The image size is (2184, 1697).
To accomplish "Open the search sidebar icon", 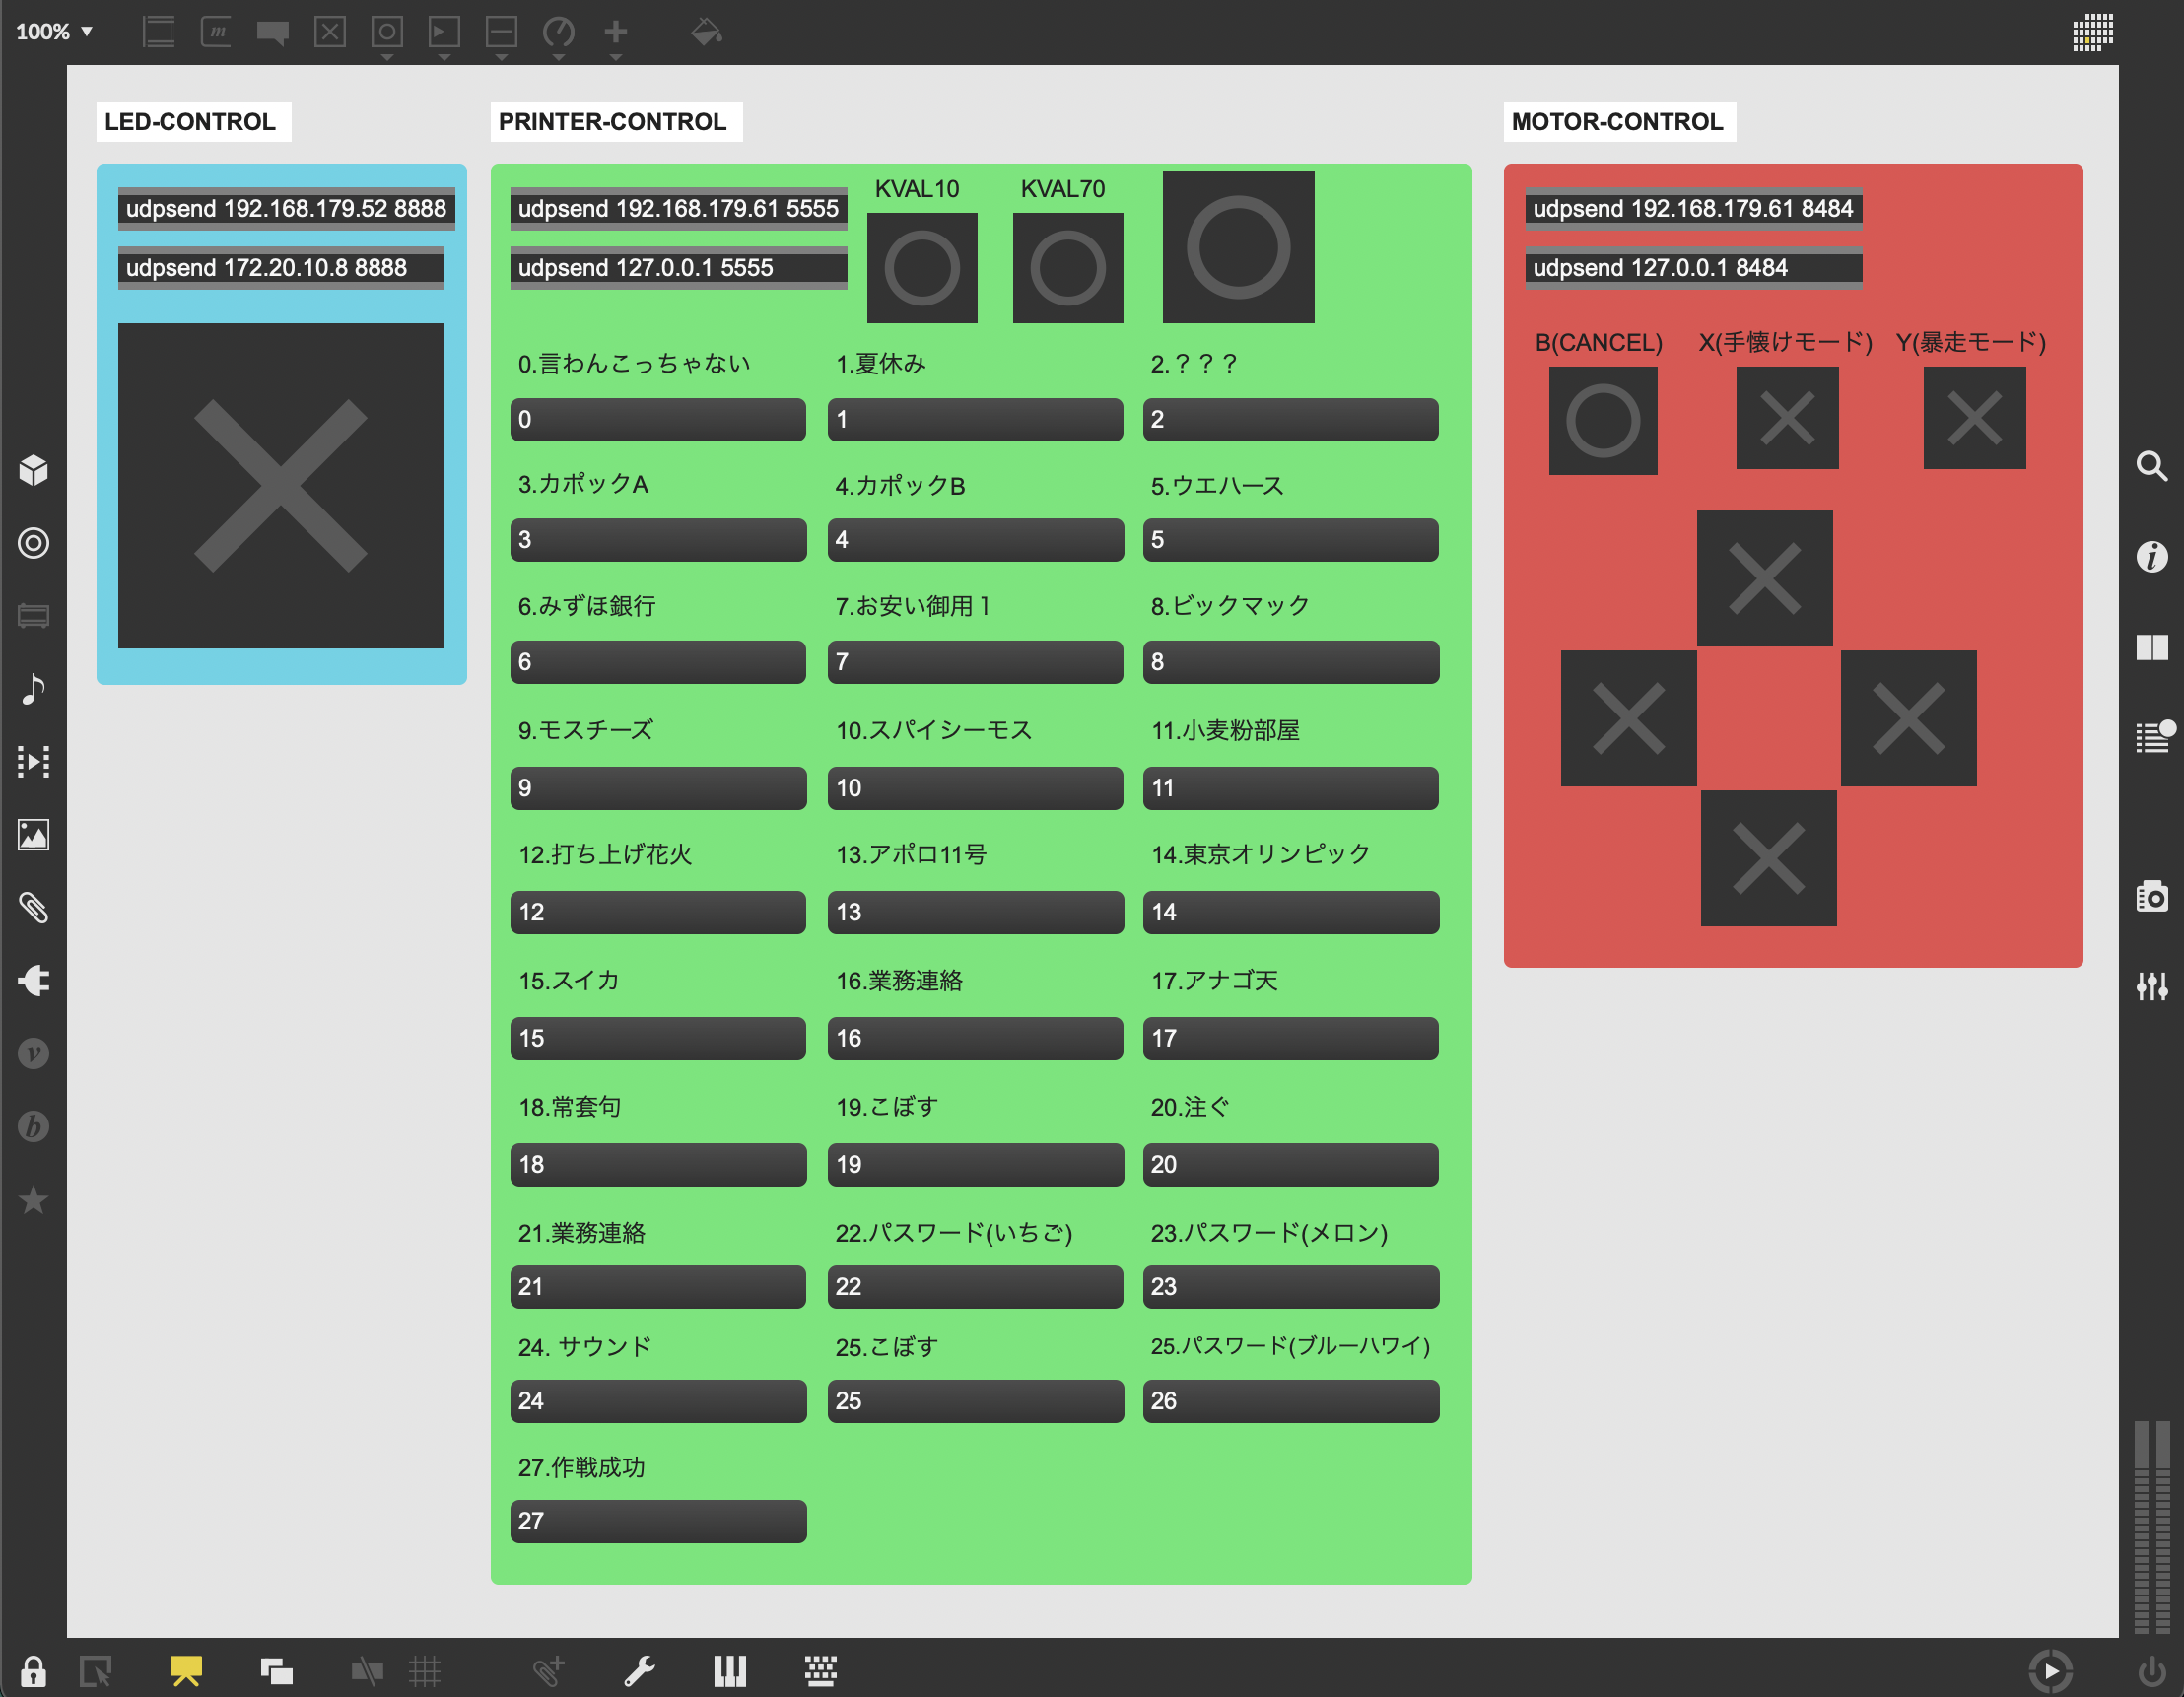I will coord(2151,466).
